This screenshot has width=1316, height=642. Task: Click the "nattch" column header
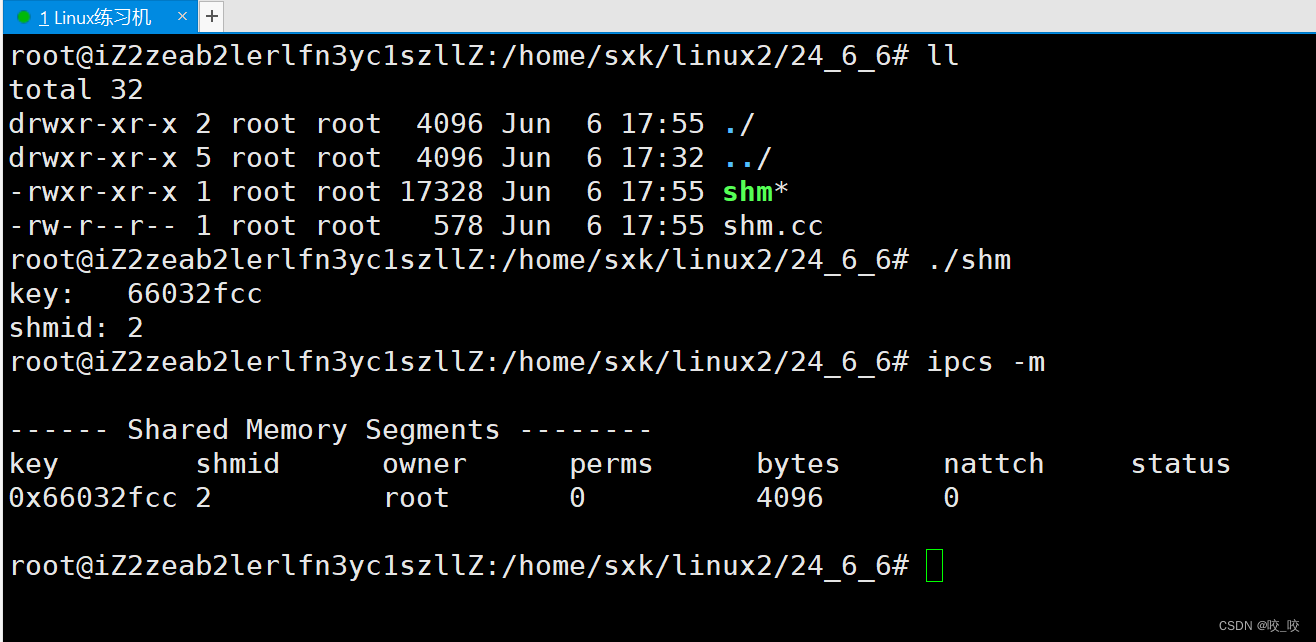[x=993, y=463]
